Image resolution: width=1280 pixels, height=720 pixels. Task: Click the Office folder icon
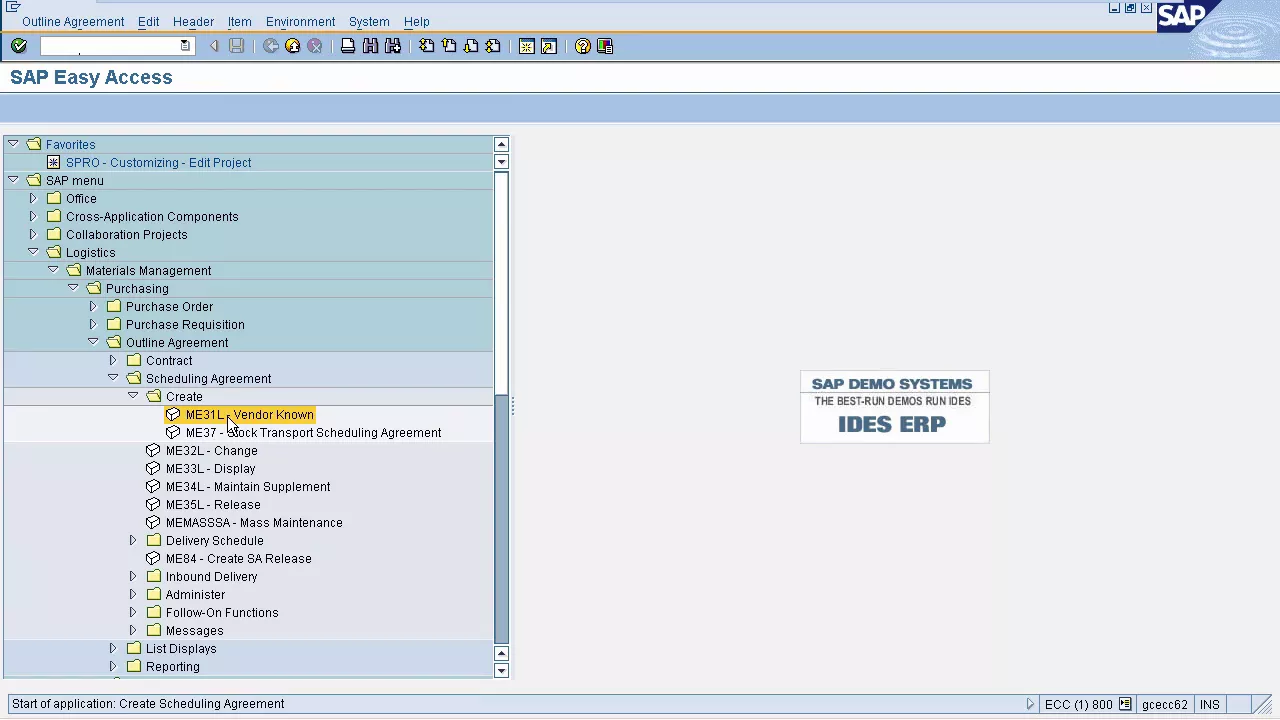click(x=54, y=198)
